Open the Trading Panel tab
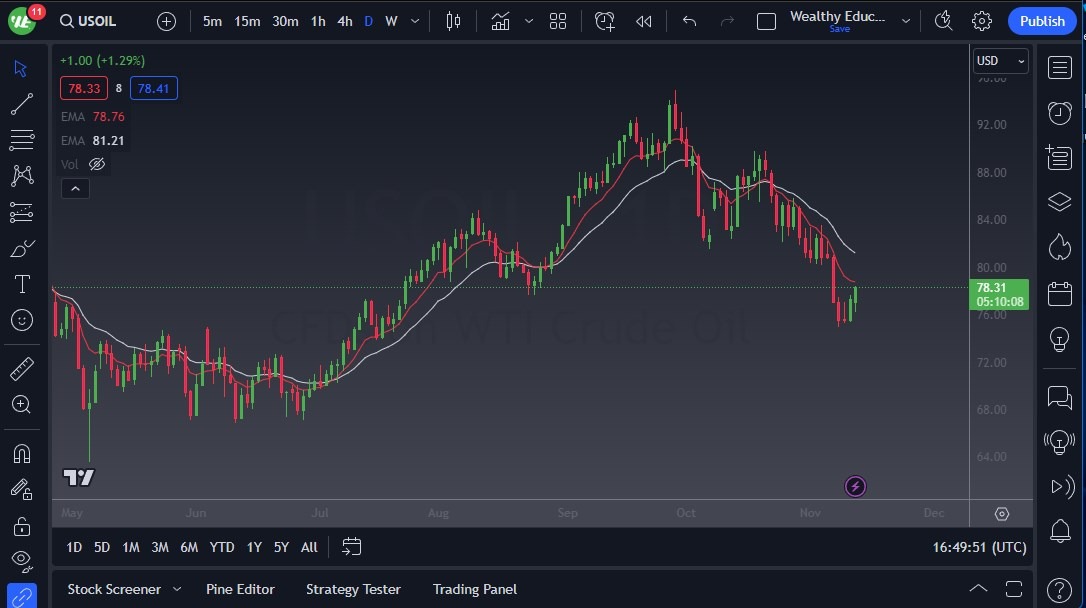 474,589
